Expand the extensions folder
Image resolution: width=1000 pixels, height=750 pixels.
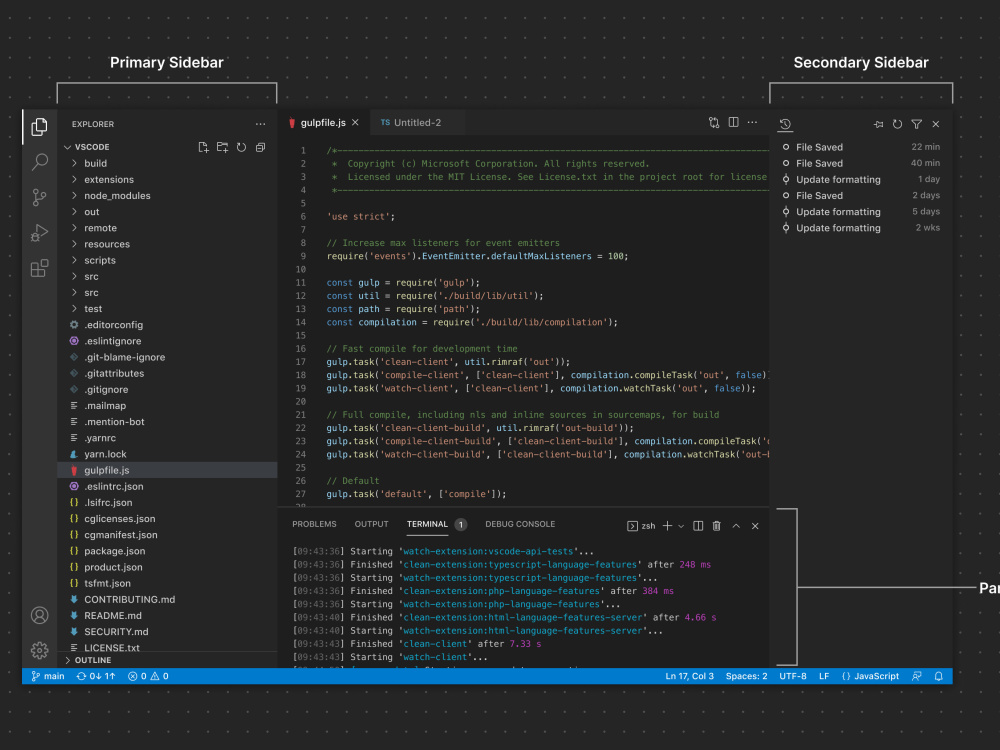[75, 179]
